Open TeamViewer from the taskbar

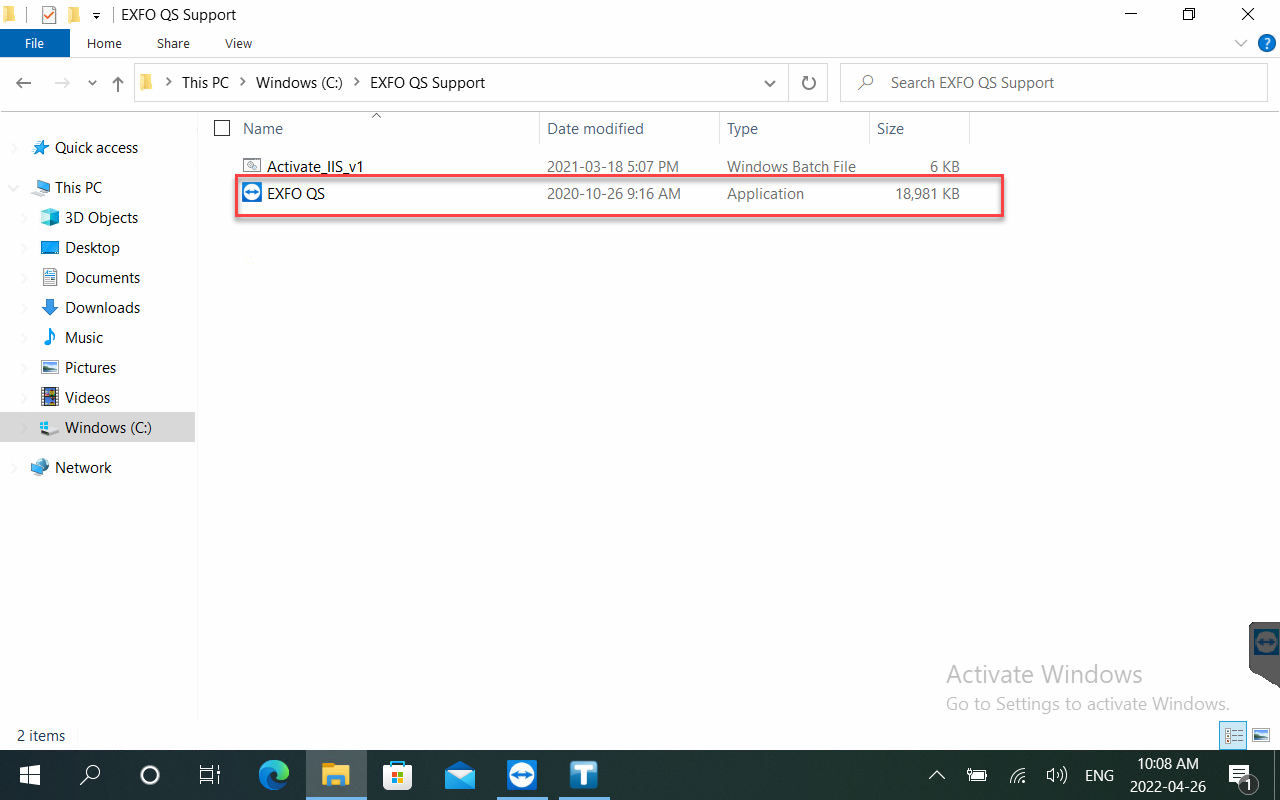(x=522, y=775)
